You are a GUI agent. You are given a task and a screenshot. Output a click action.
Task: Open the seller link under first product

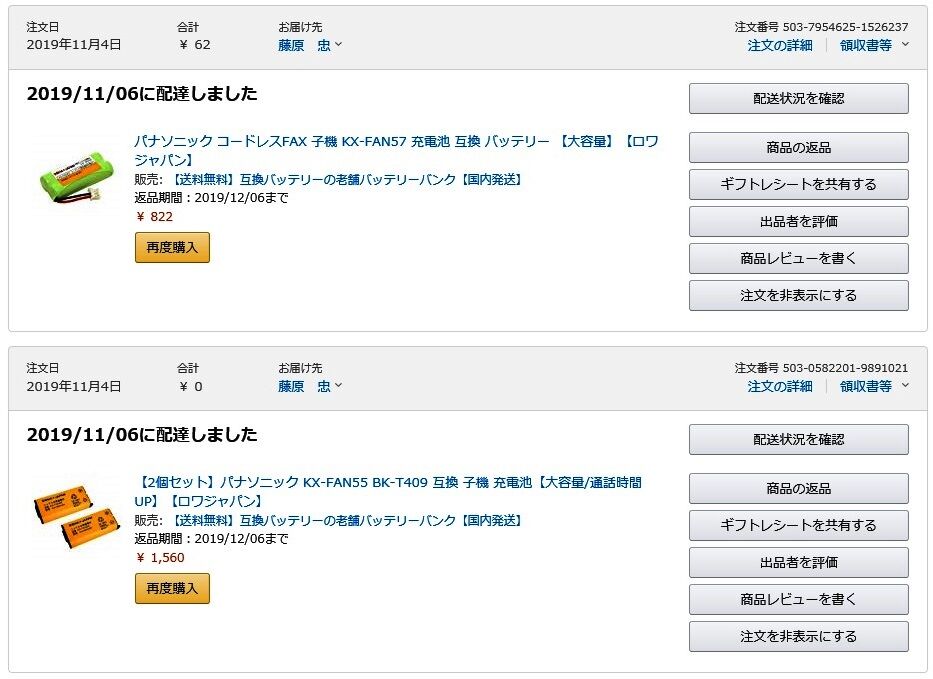pyautogui.click(x=347, y=180)
